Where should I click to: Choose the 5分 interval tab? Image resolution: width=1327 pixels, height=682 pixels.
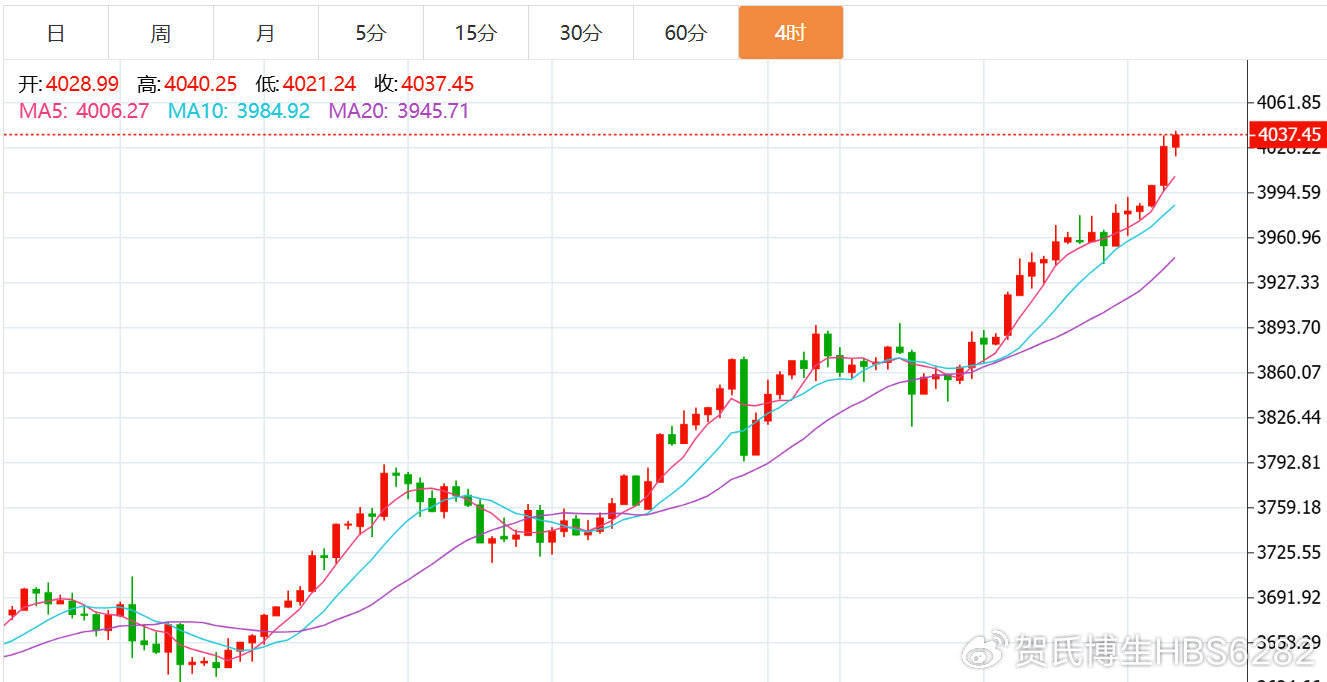click(370, 33)
